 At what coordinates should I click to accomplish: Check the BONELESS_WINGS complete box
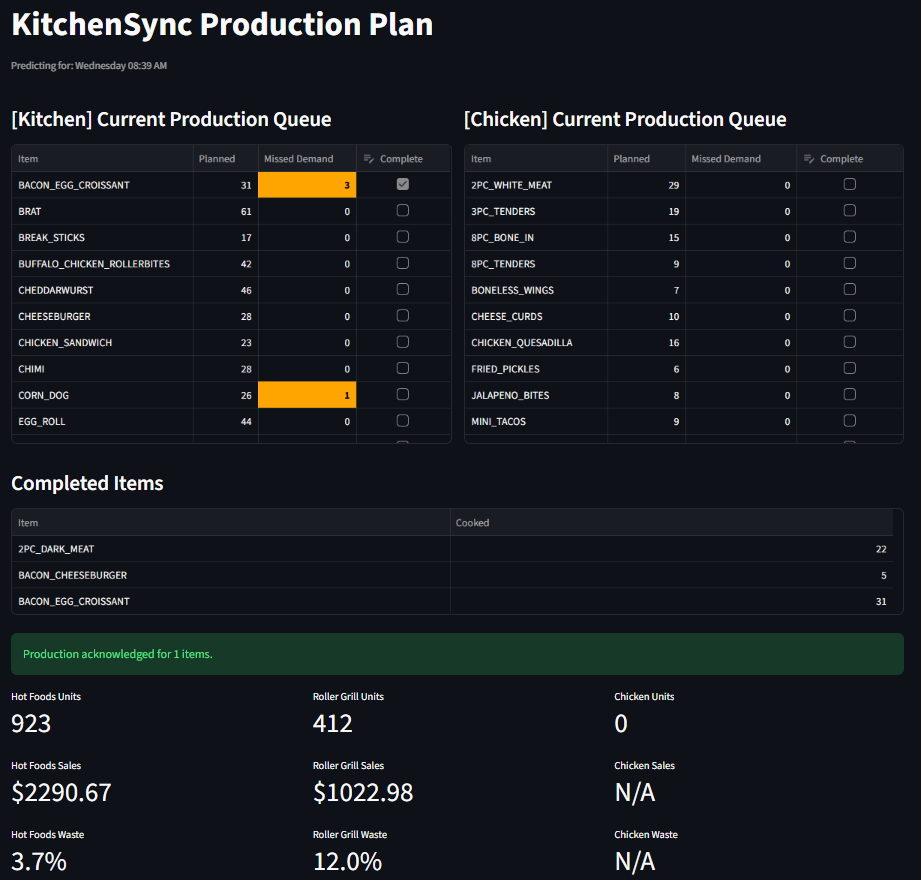point(849,289)
